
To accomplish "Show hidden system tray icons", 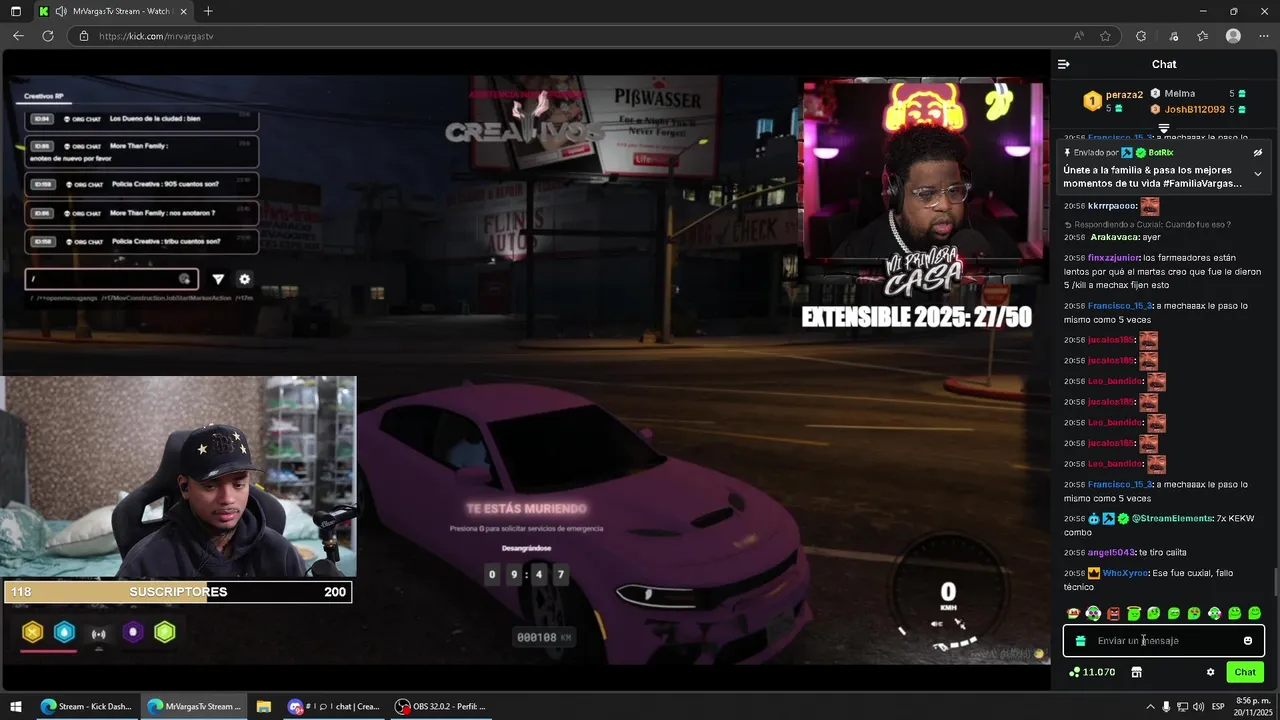I will point(1150,706).
